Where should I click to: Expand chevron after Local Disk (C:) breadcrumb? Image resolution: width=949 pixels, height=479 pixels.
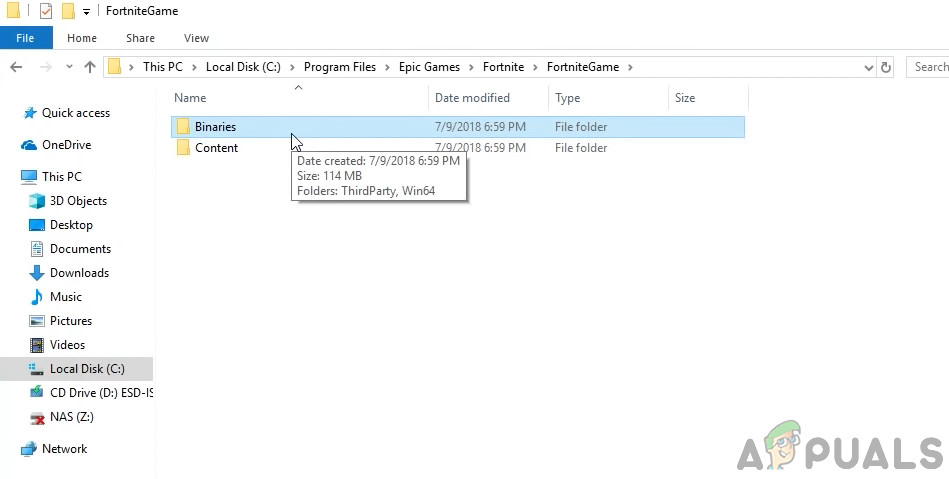(x=292, y=67)
